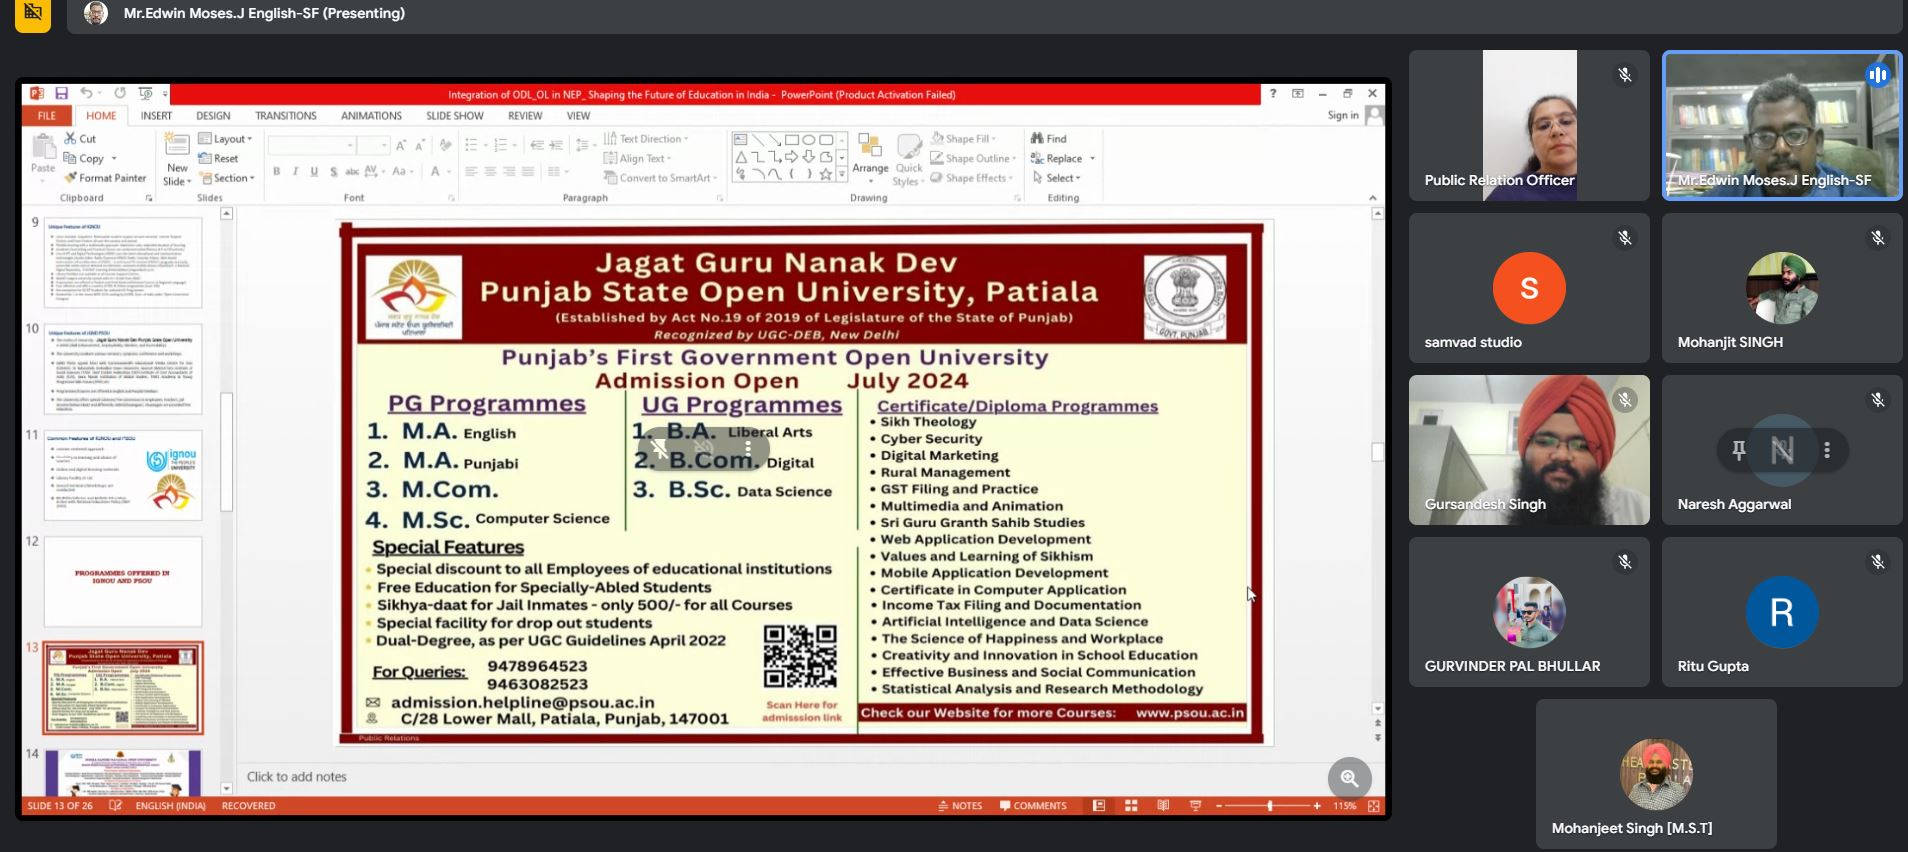
Task: Expand the Select dropdown in Editing
Action: click(1057, 178)
